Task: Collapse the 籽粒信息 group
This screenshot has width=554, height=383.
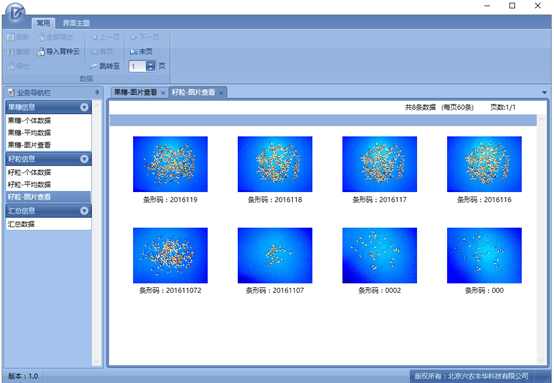Action: (84, 159)
